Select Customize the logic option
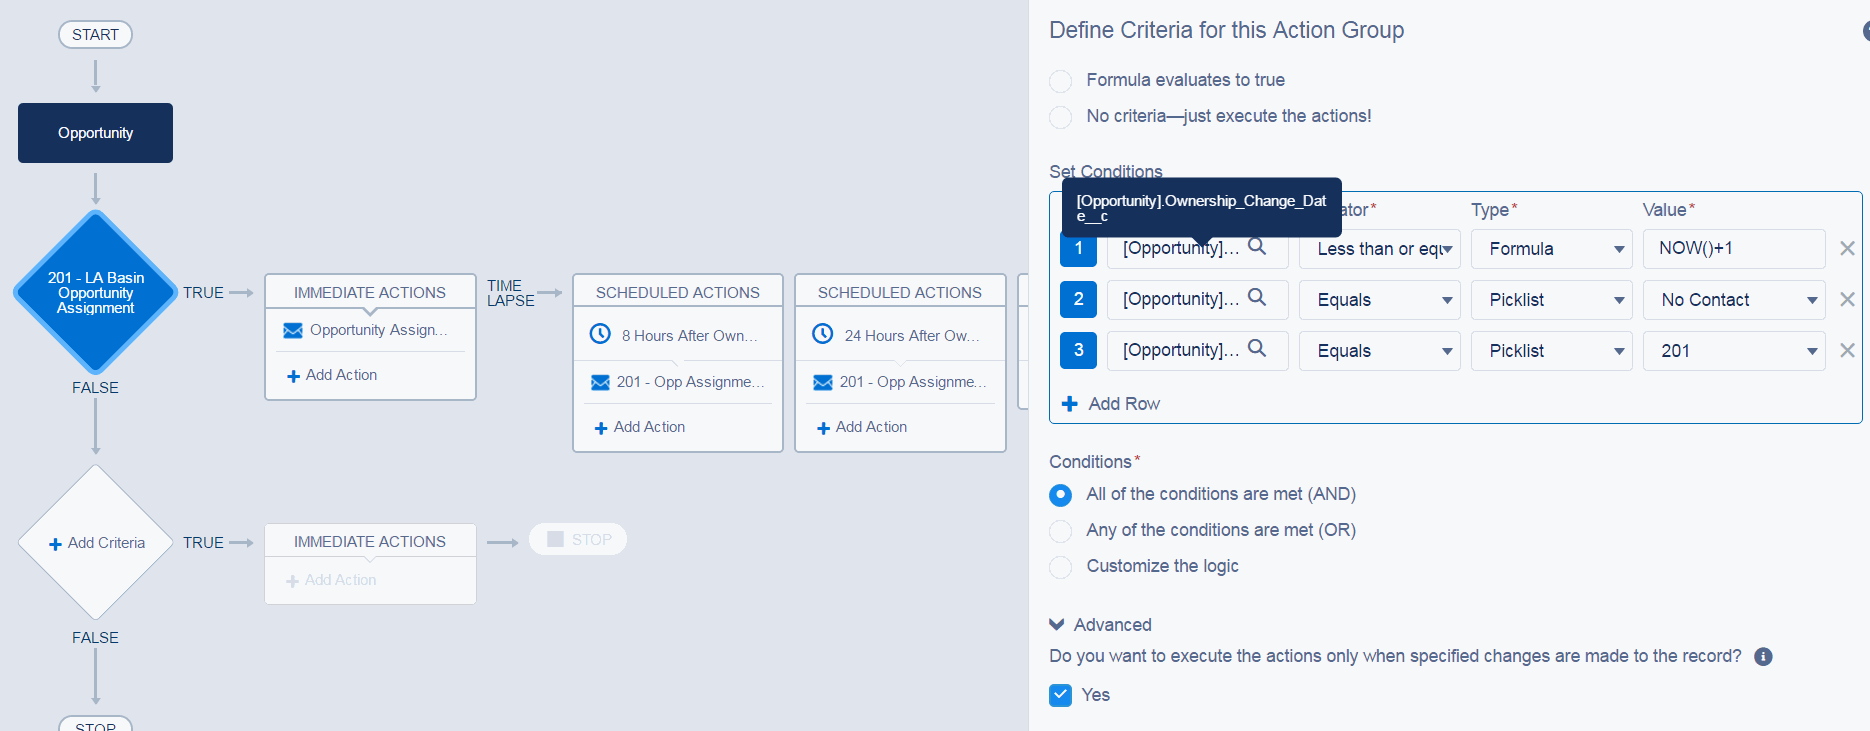1870x731 pixels. click(x=1061, y=567)
